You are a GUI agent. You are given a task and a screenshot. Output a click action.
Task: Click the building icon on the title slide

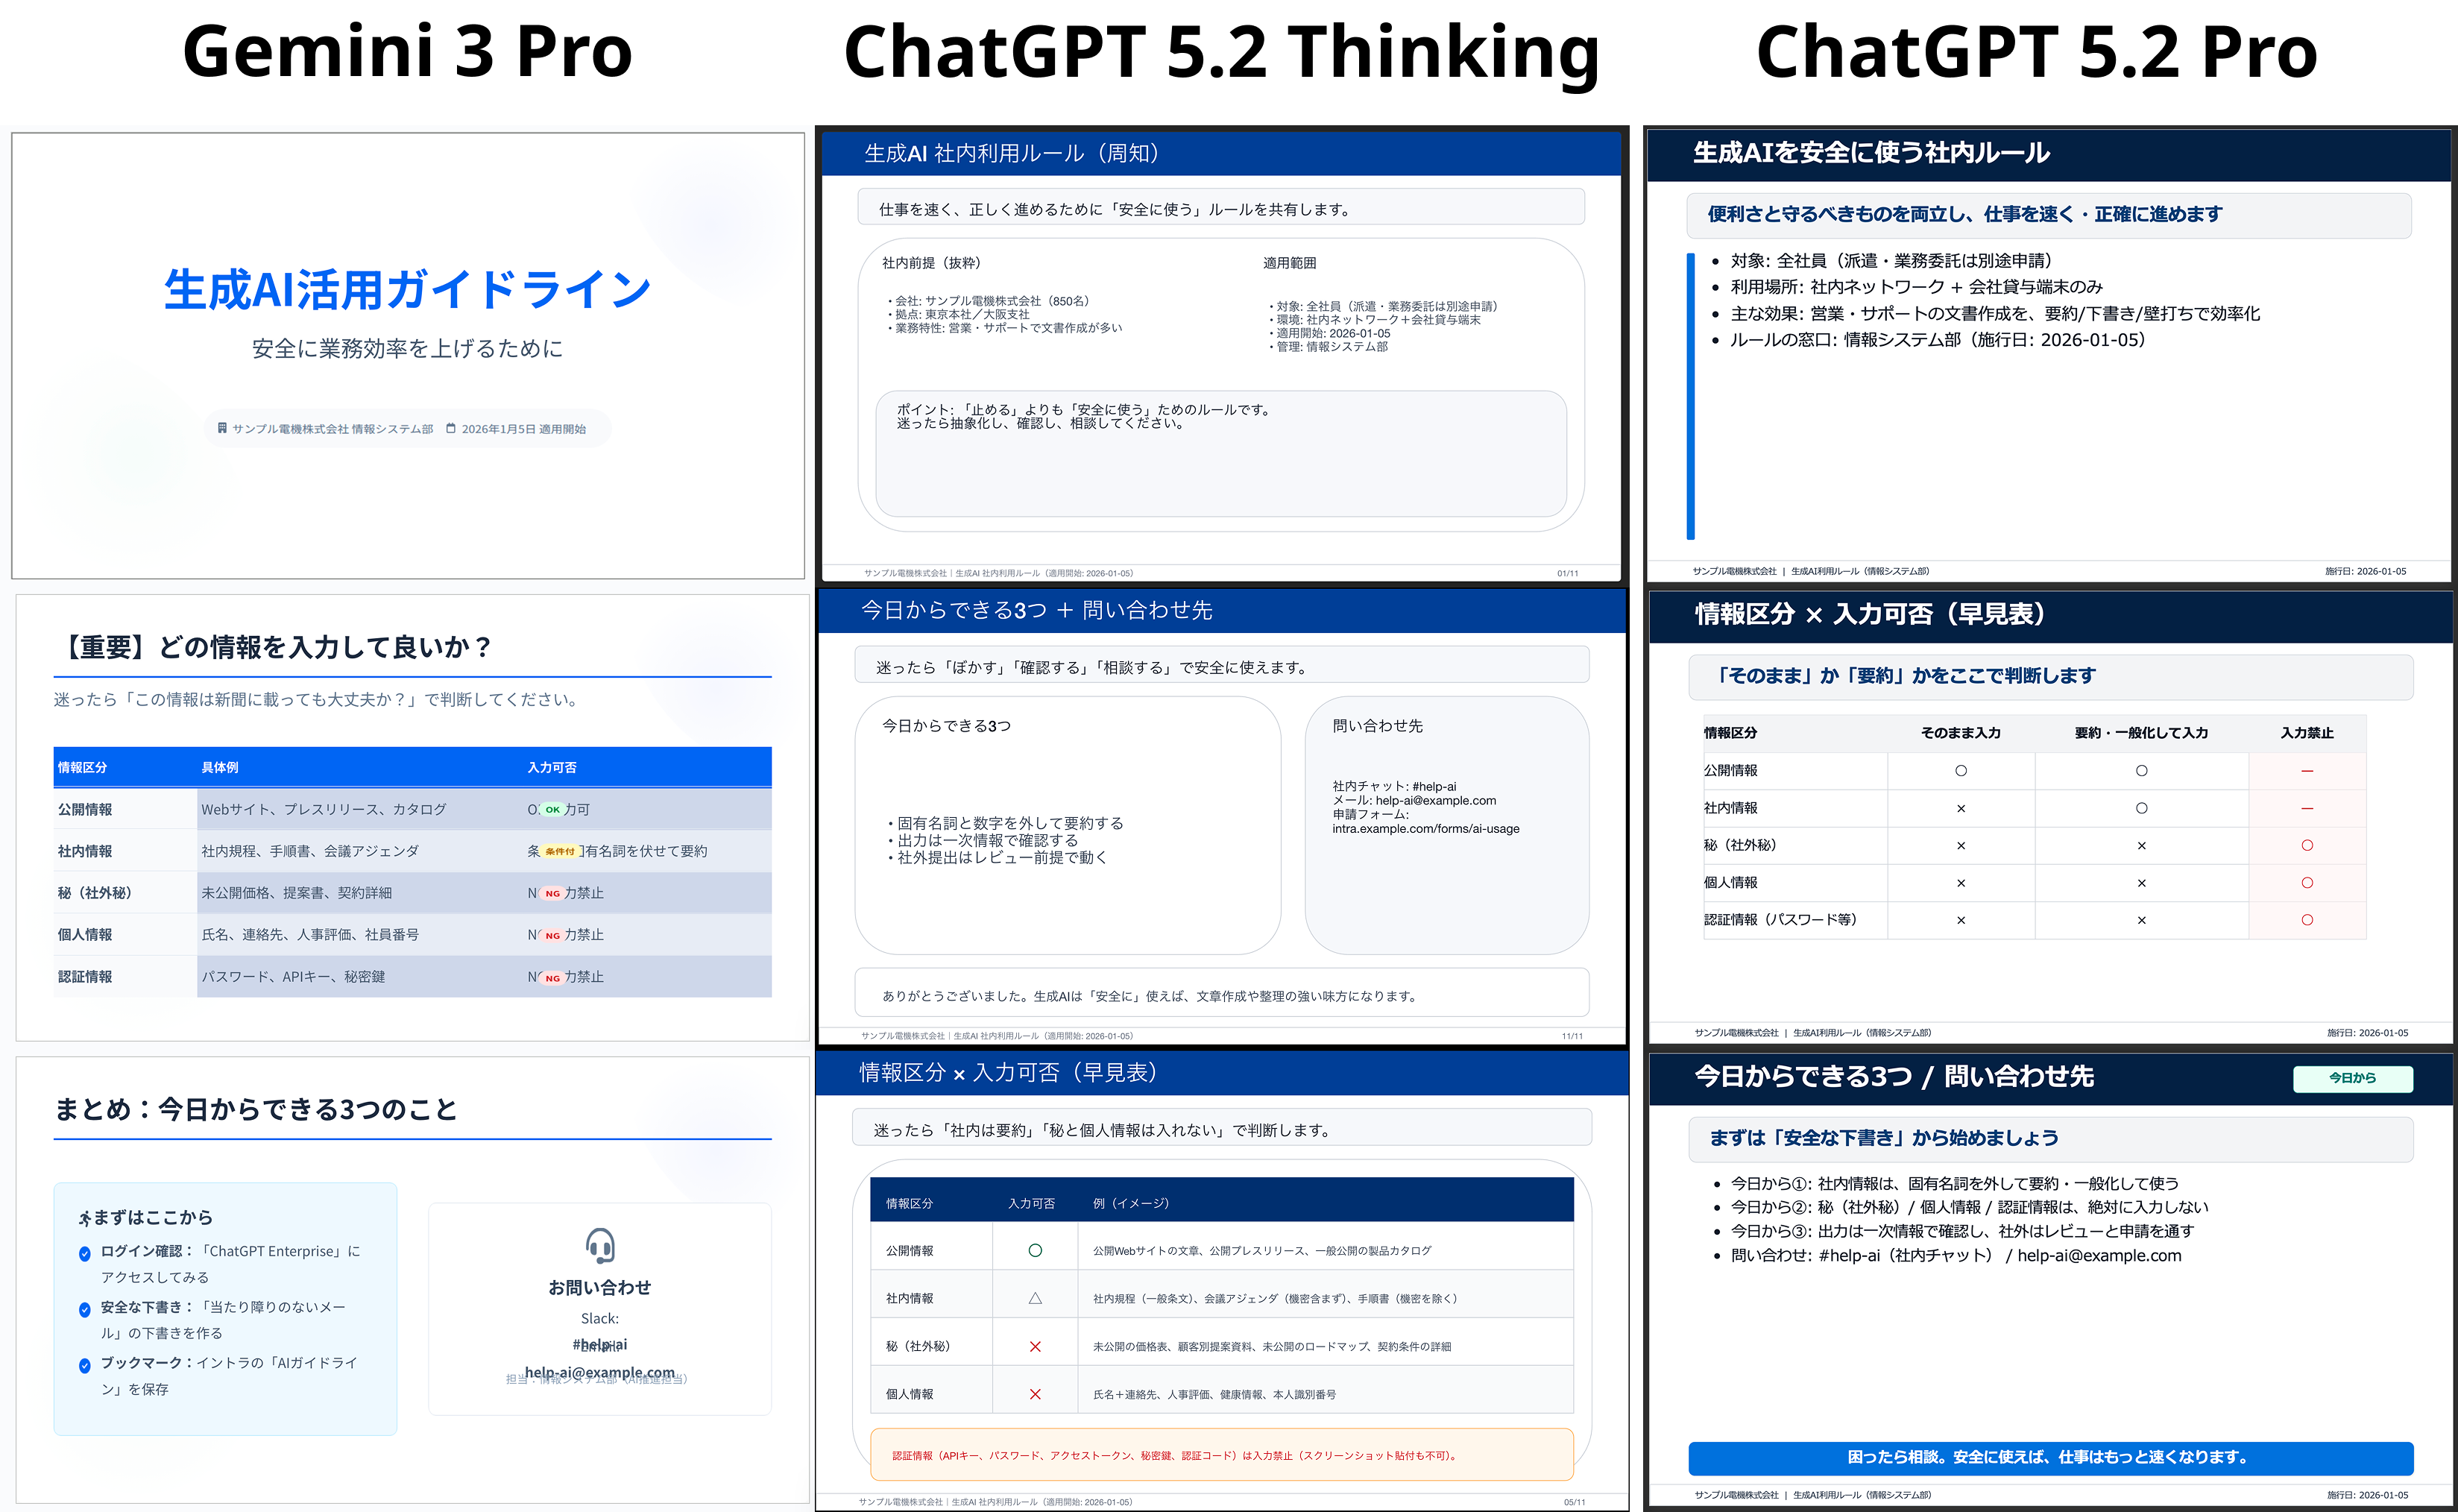222,429
